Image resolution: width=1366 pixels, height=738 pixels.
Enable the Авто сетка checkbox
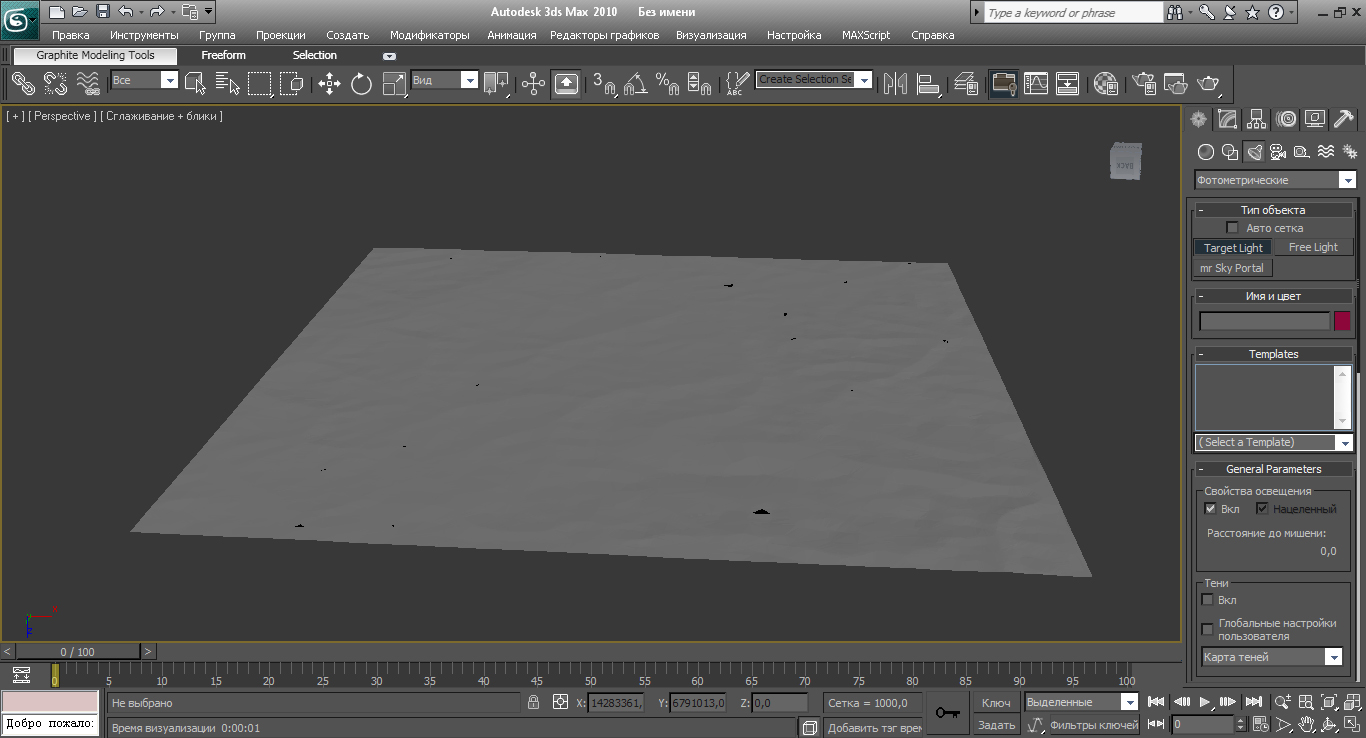pos(1232,228)
